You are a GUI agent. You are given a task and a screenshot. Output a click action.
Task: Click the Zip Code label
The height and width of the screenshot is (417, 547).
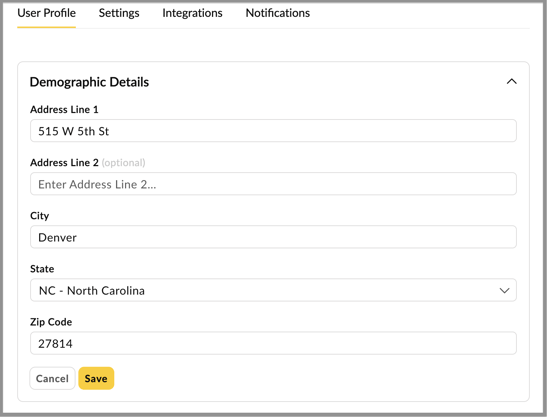pos(51,322)
